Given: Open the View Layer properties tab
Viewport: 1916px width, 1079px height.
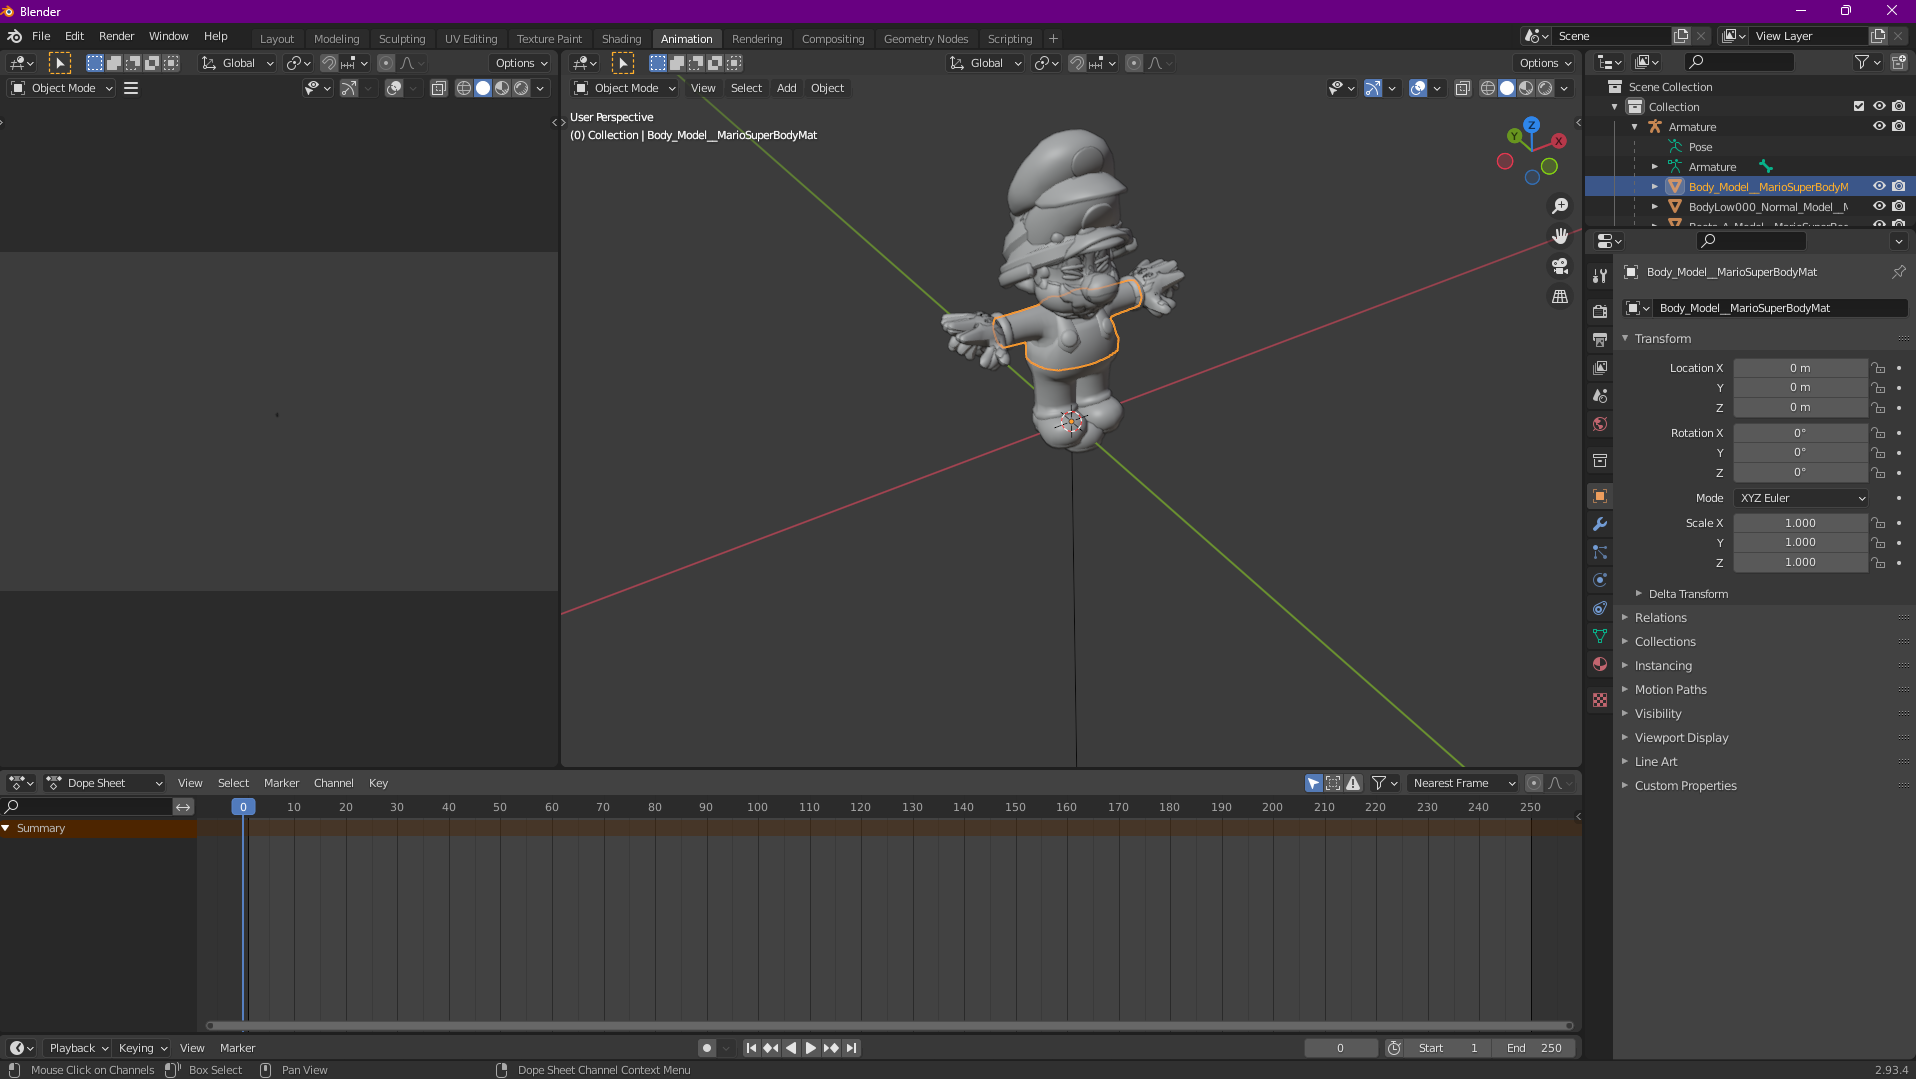Looking at the screenshot, I should tap(1600, 368).
